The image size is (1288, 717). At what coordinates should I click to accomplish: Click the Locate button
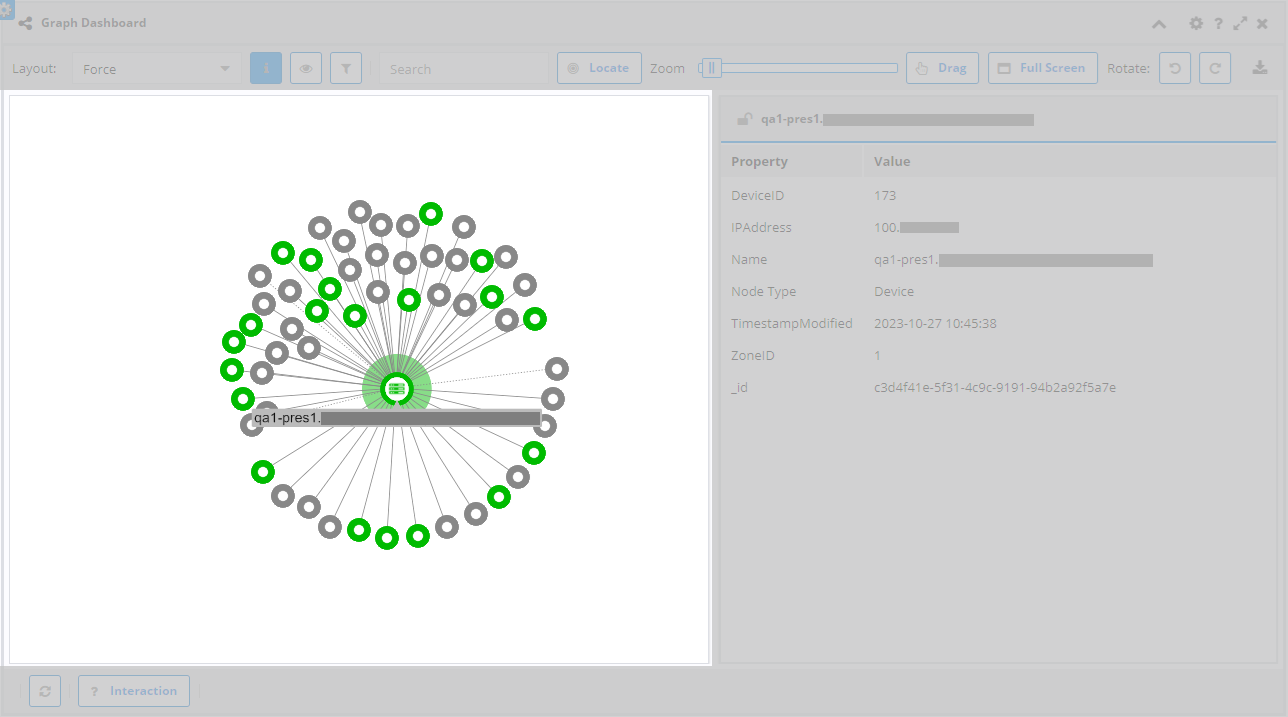pyautogui.click(x=599, y=67)
